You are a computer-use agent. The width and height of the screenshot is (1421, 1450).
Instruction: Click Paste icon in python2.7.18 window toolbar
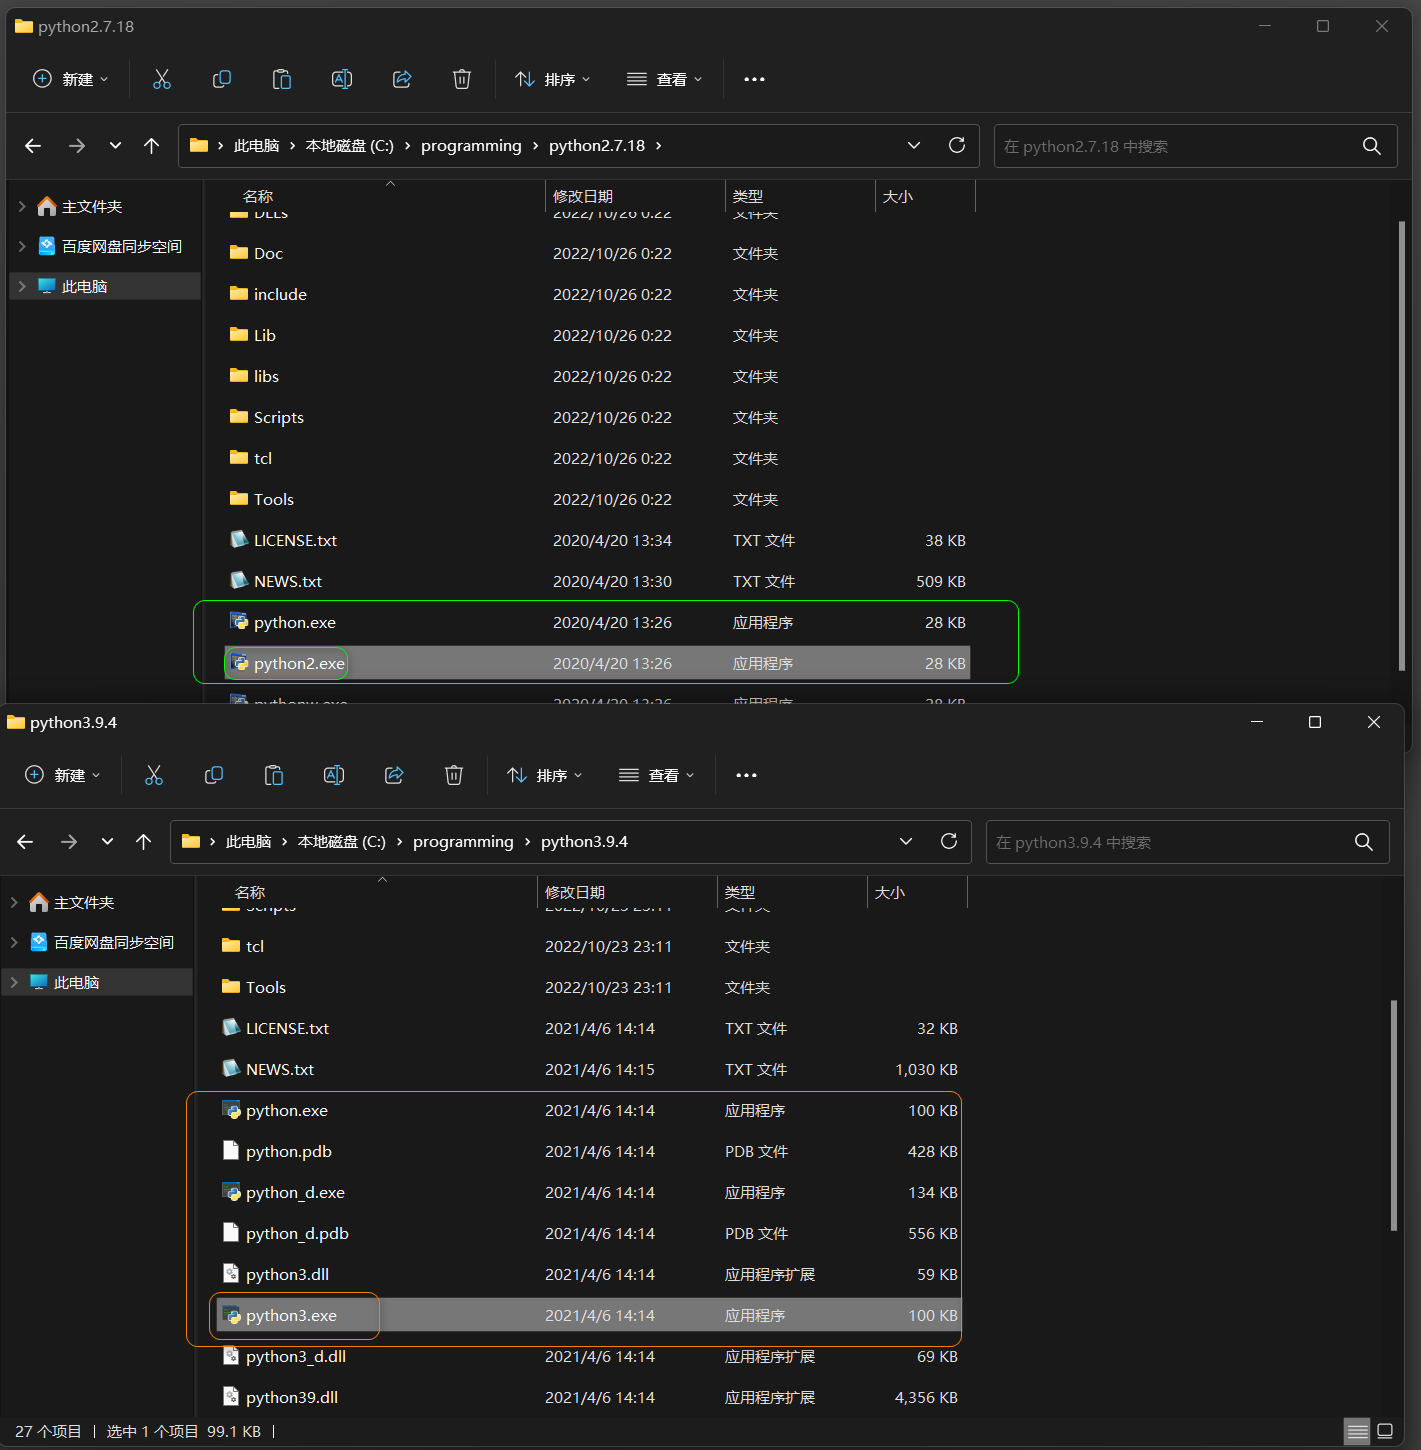(282, 79)
